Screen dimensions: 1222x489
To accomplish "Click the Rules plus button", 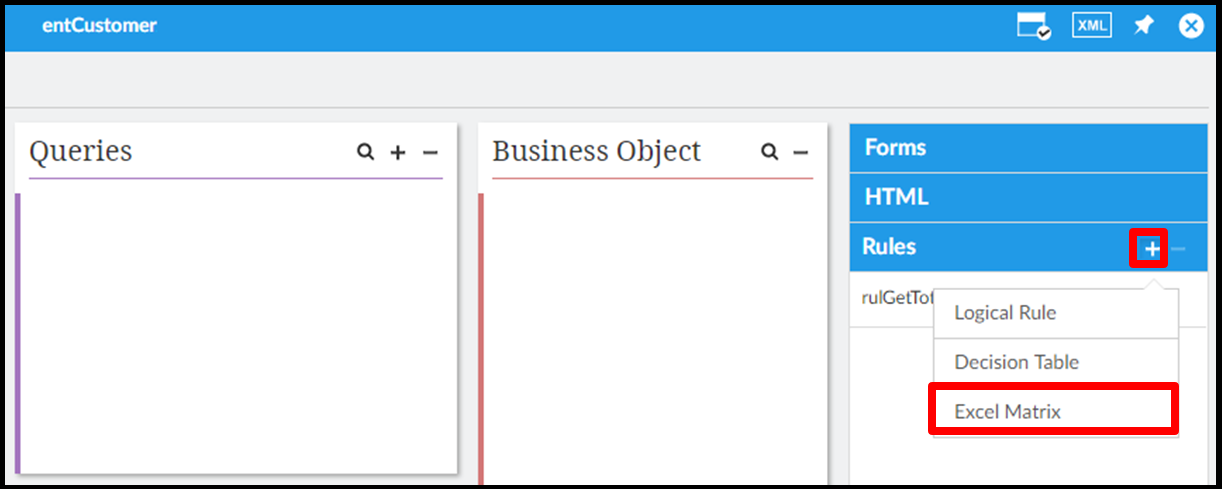I will (1152, 248).
